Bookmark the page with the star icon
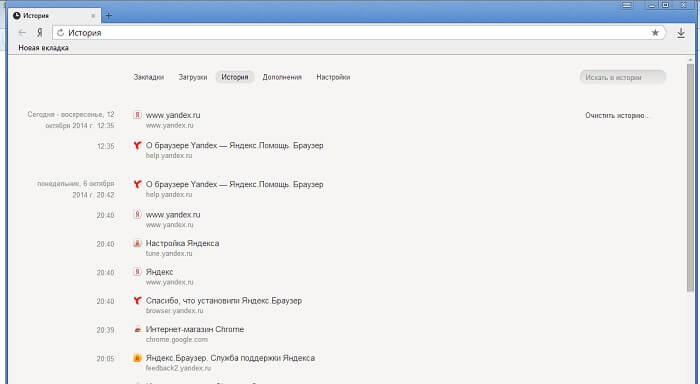 pos(655,33)
